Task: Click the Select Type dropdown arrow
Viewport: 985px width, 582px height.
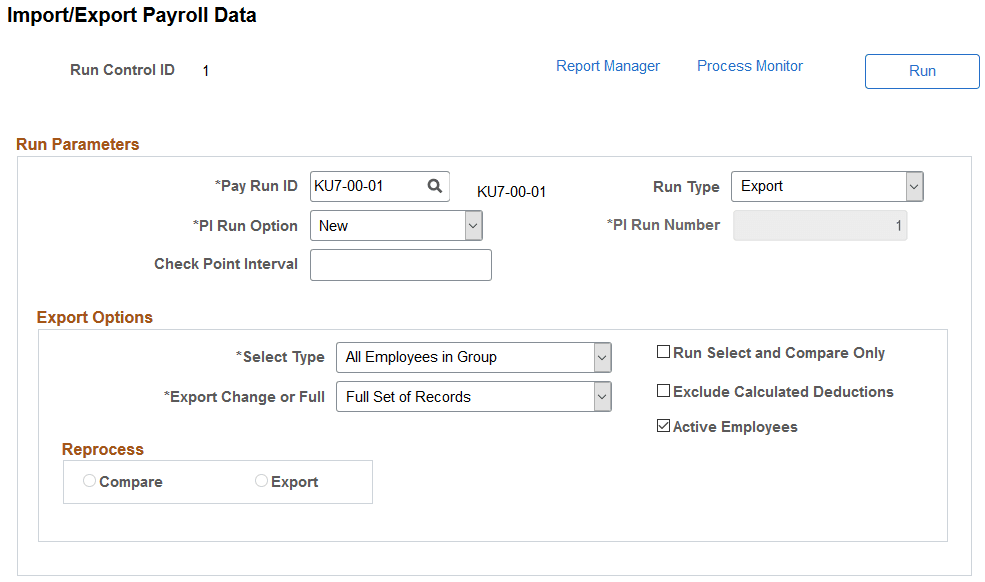Action: [601, 357]
